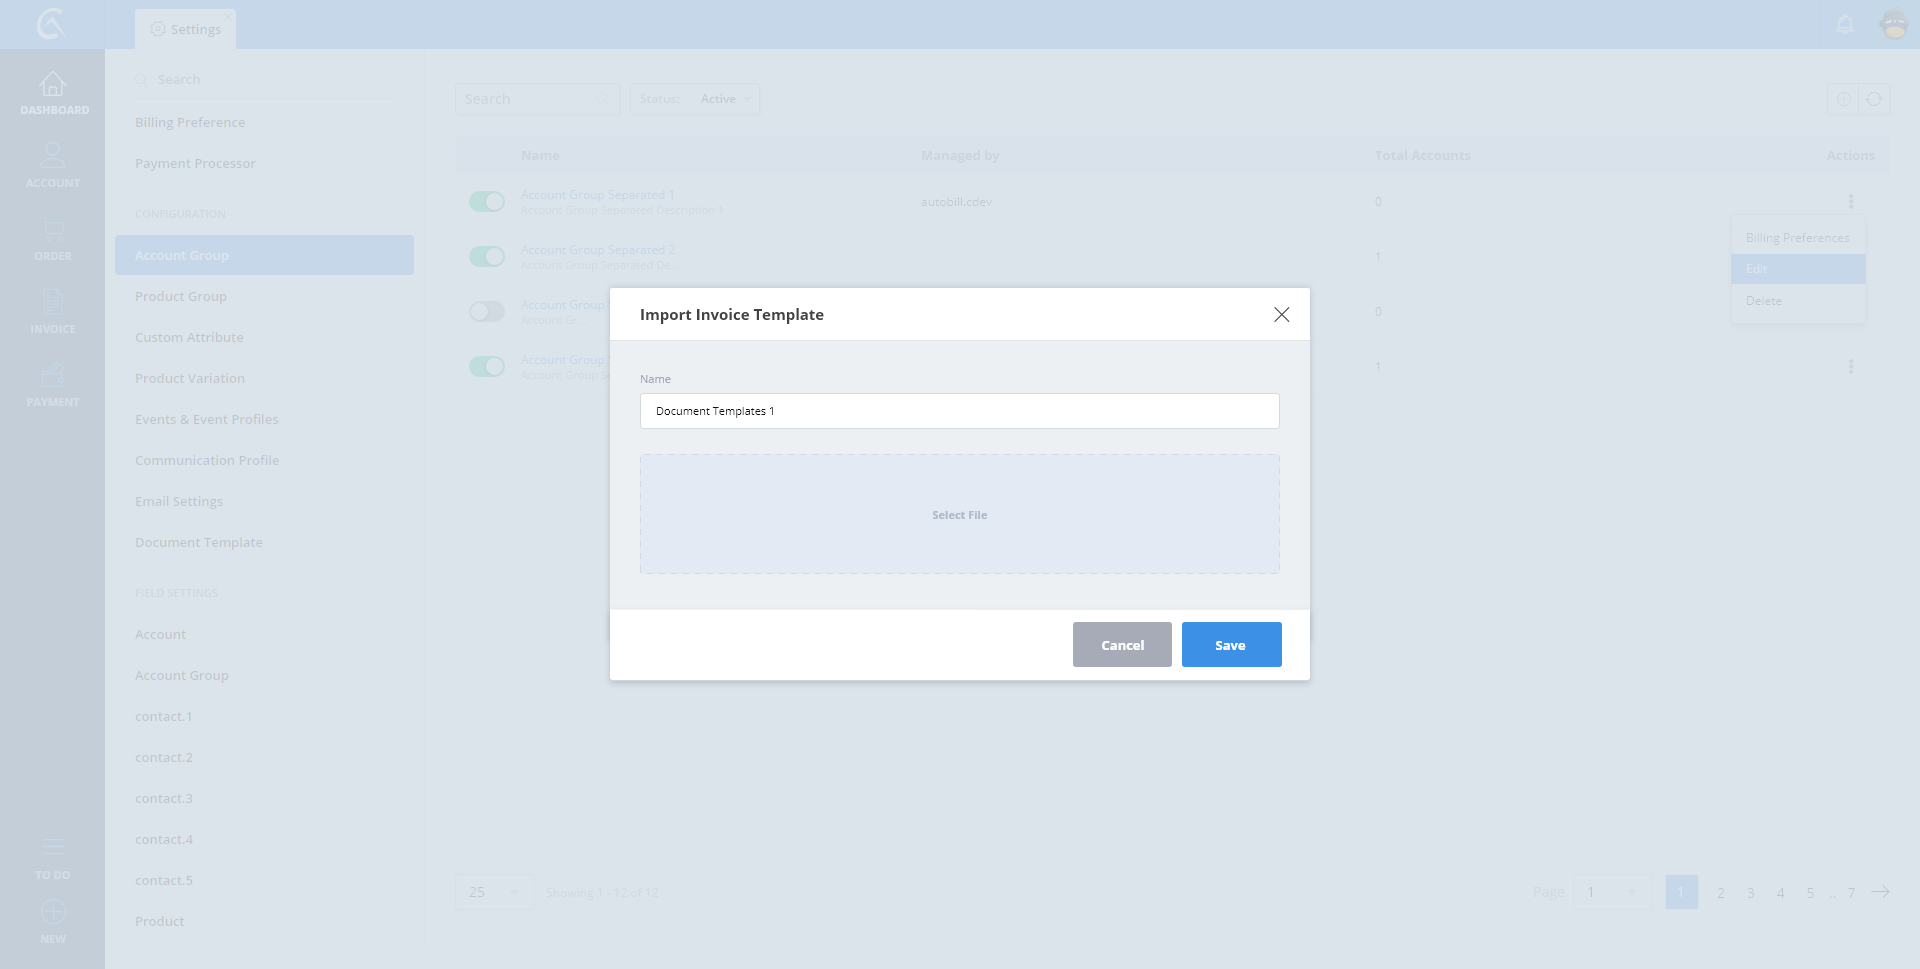Toggle off Account Group Separated 2
The width and height of the screenshot is (1920, 969).
[x=487, y=257]
